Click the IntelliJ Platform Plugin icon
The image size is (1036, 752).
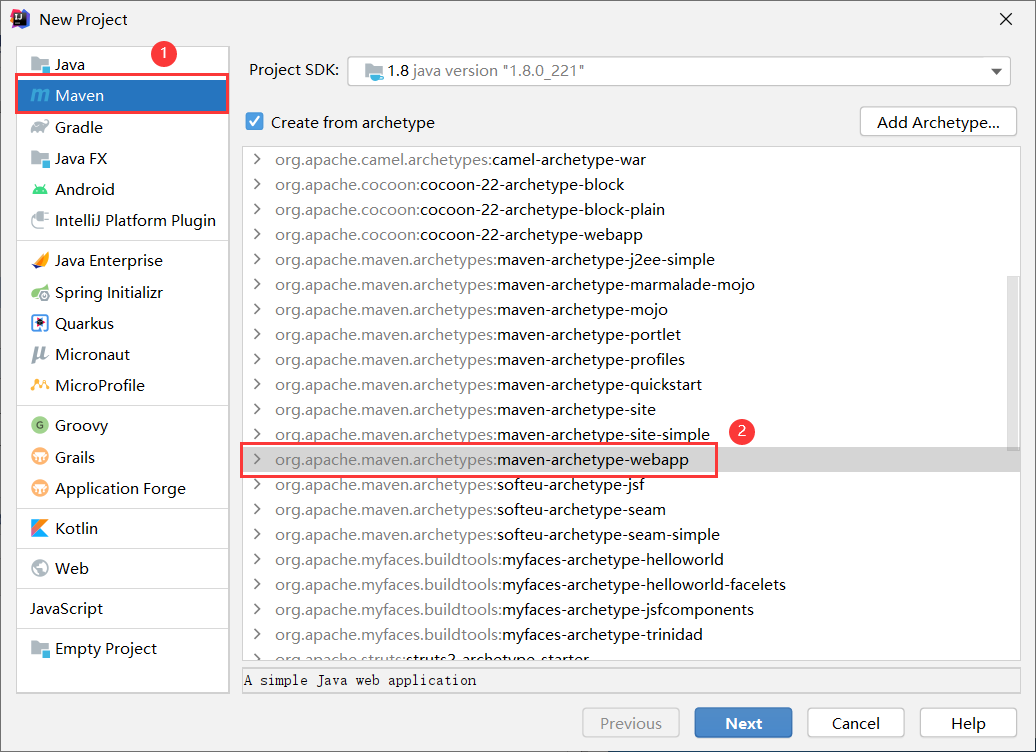(40, 220)
